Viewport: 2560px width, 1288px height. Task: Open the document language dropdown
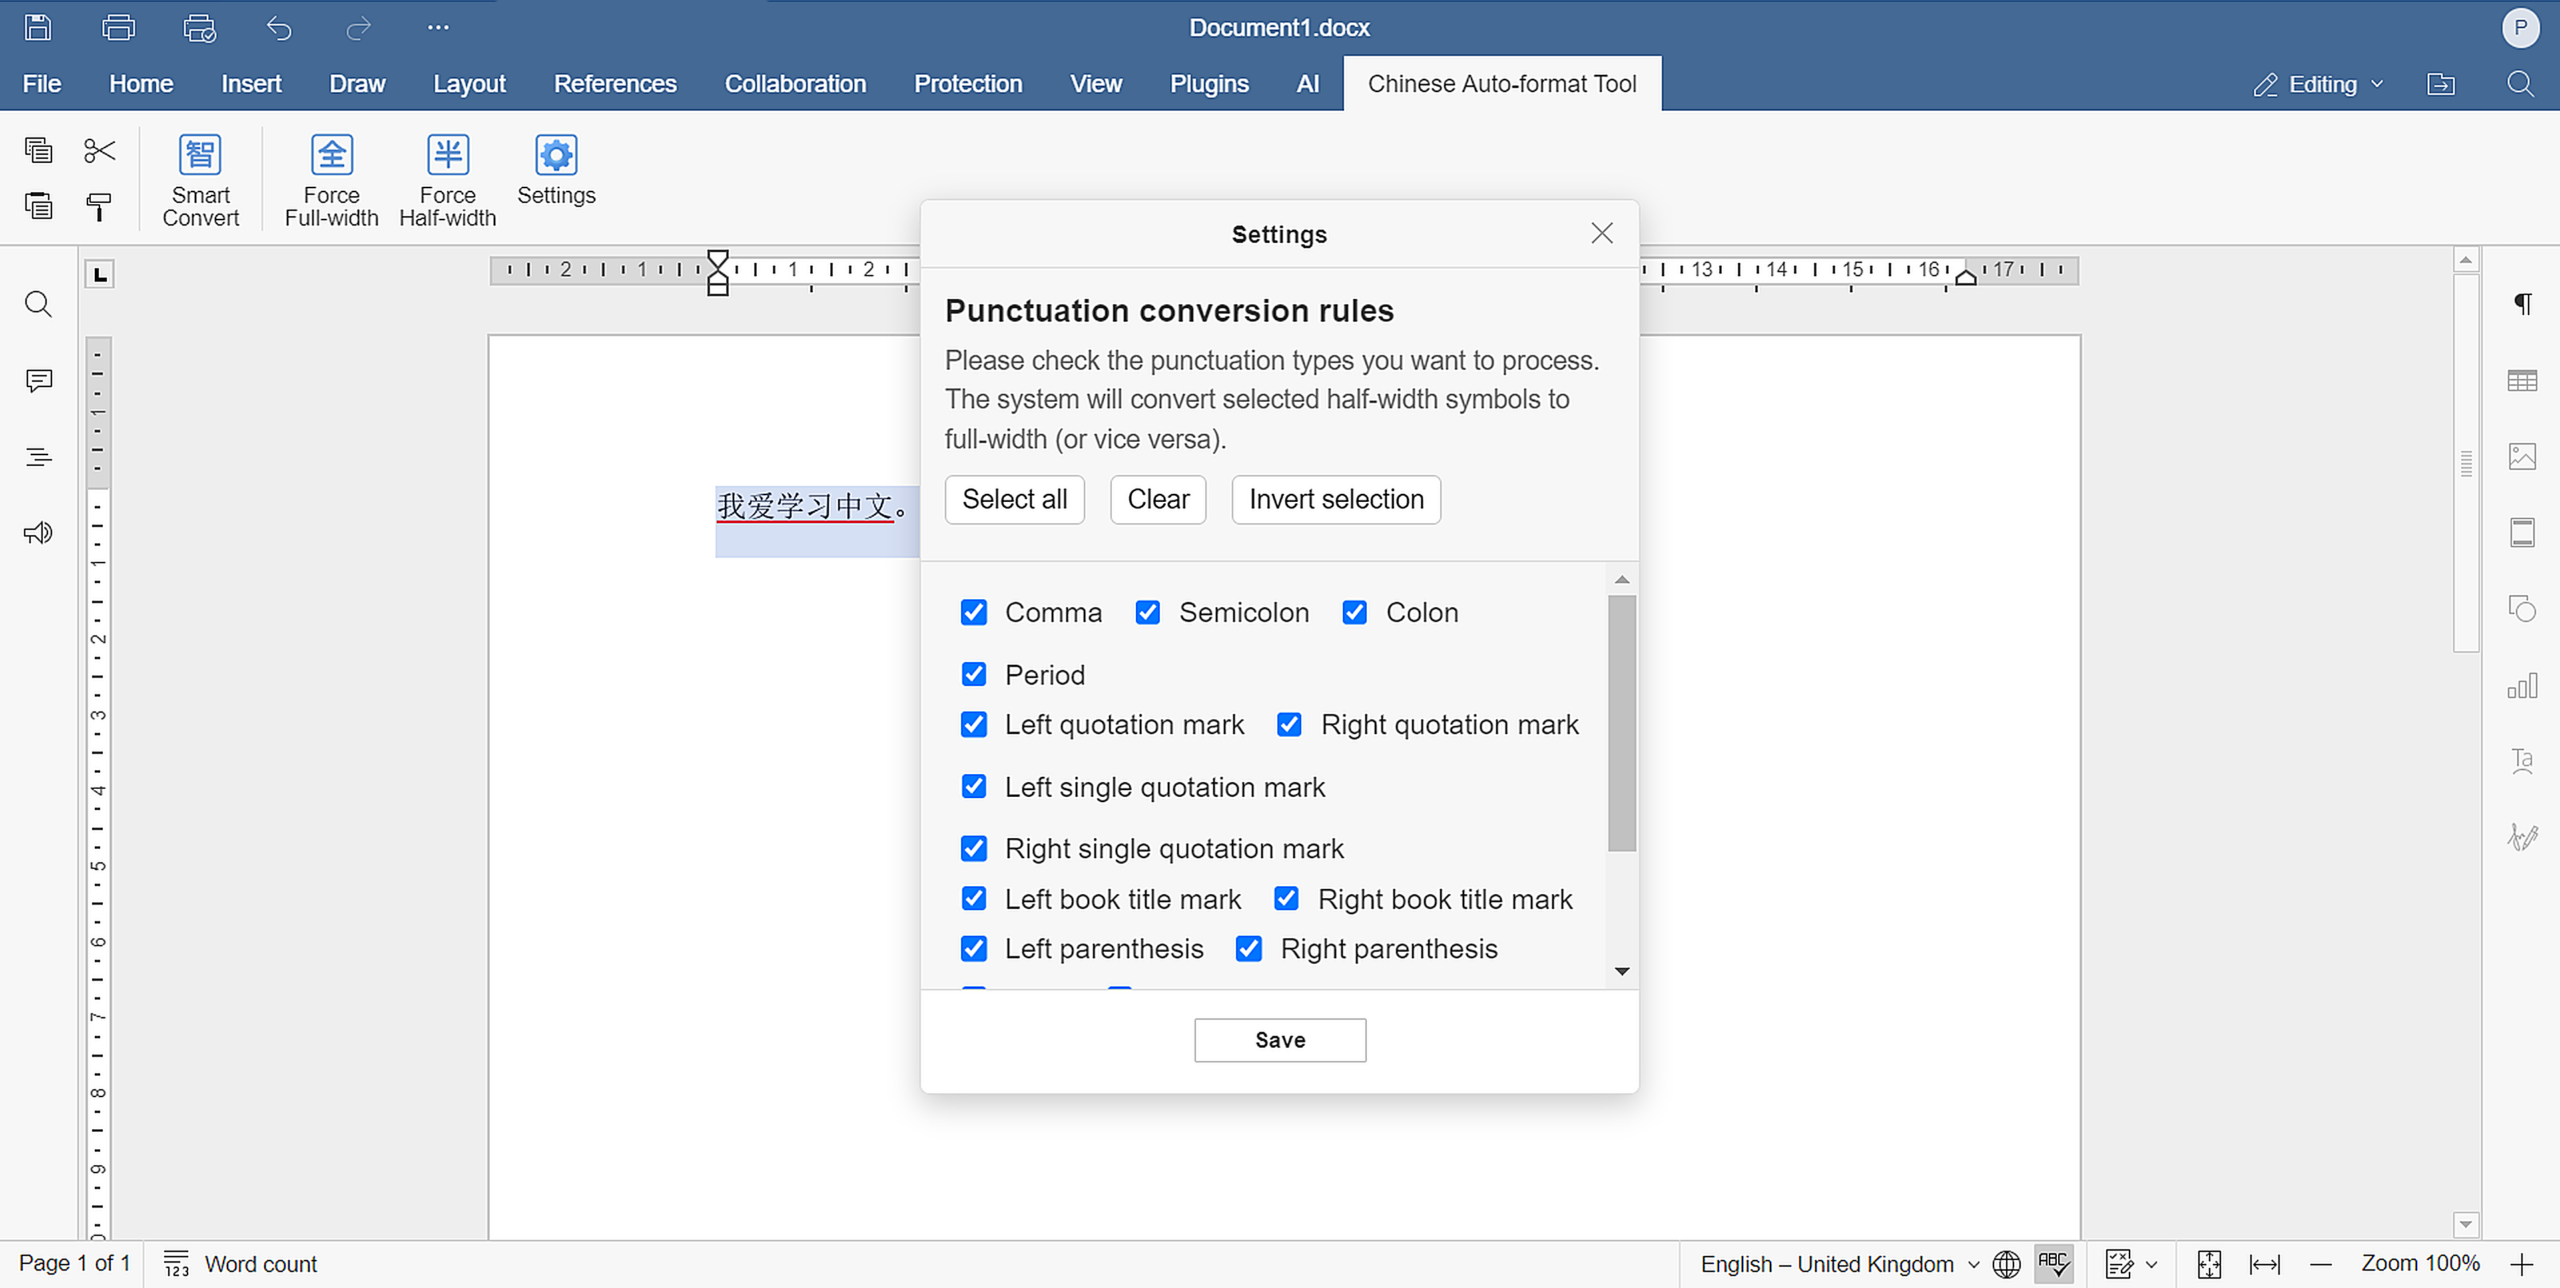pyautogui.click(x=1840, y=1264)
